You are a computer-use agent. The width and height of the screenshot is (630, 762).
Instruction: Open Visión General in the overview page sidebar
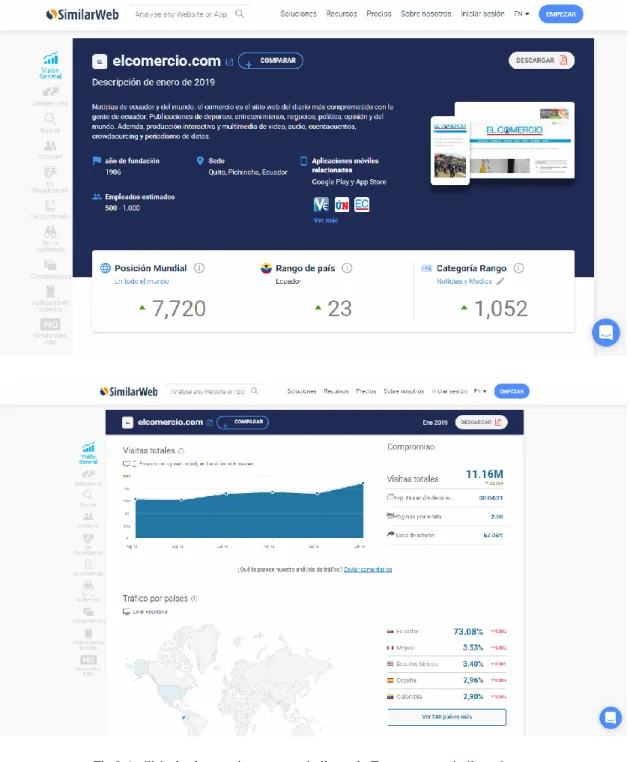click(x=51, y=65)
